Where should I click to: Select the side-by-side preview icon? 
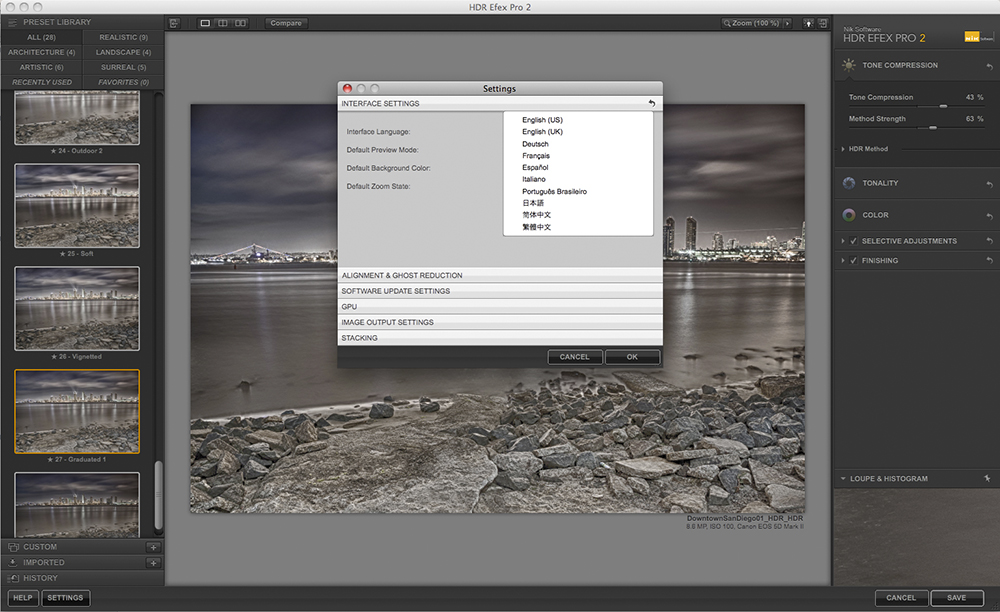240,23
